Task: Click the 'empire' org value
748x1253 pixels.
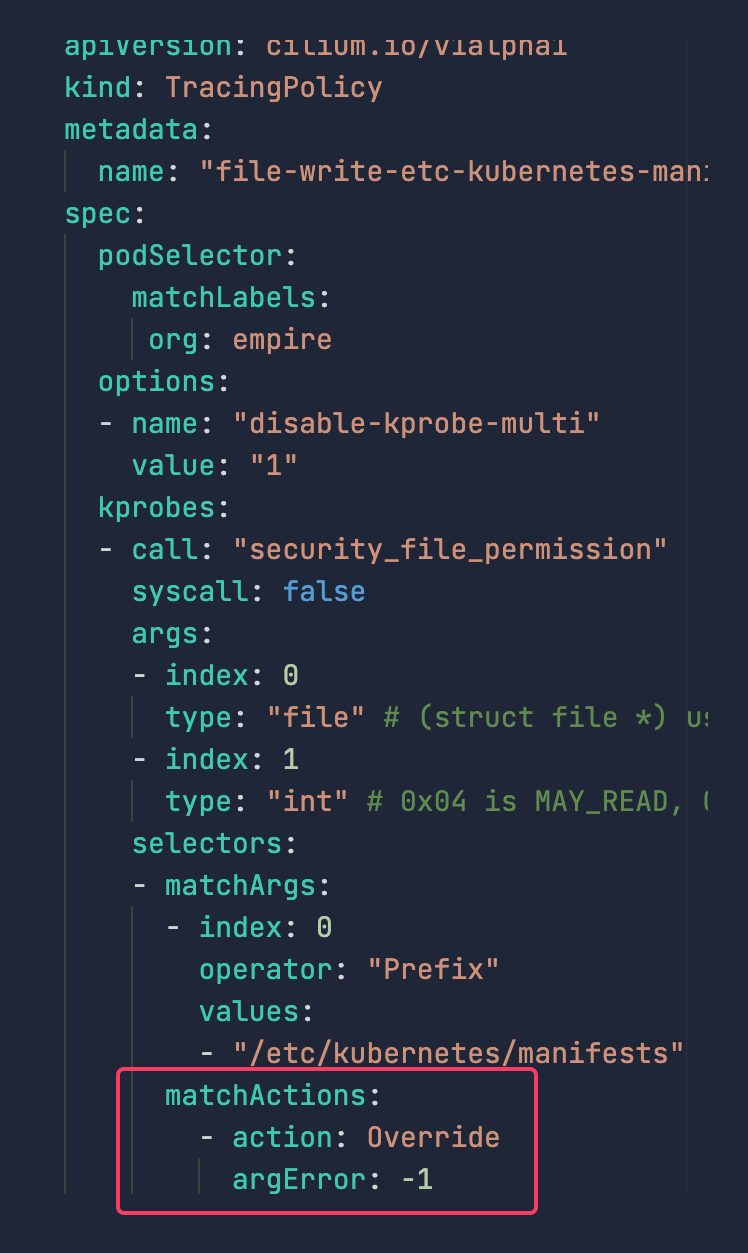Action: tap(282, 340)
